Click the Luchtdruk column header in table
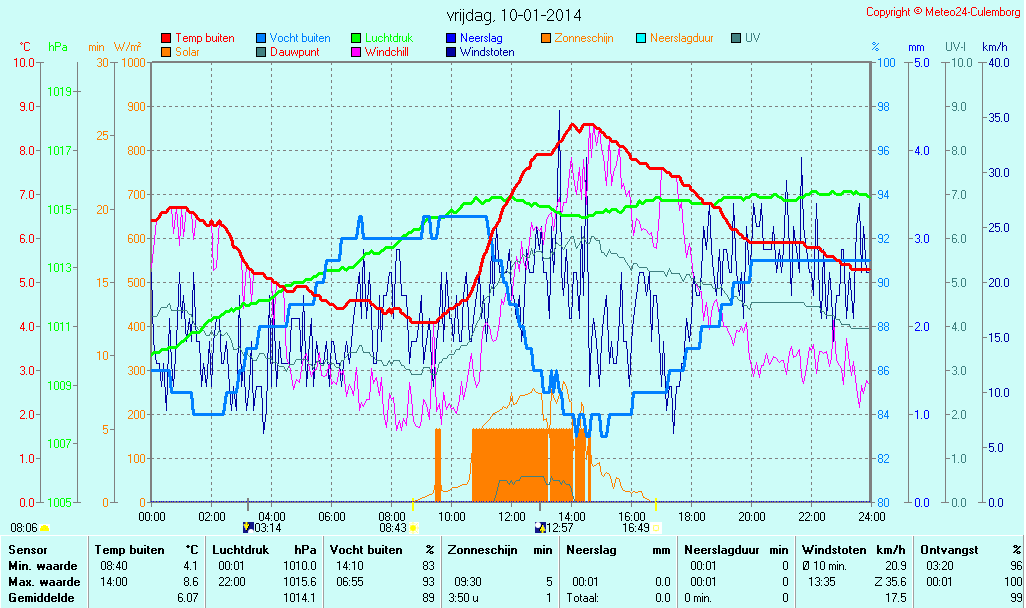Viewport: 1026px width, 608px height. pyautogui.click(x=241, y=550)
